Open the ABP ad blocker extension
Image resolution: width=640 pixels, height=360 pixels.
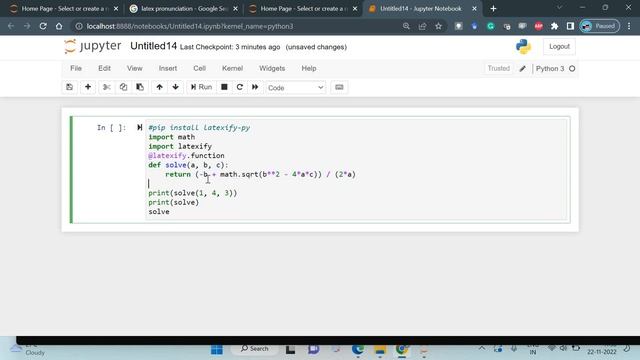(x=538, y=26)
